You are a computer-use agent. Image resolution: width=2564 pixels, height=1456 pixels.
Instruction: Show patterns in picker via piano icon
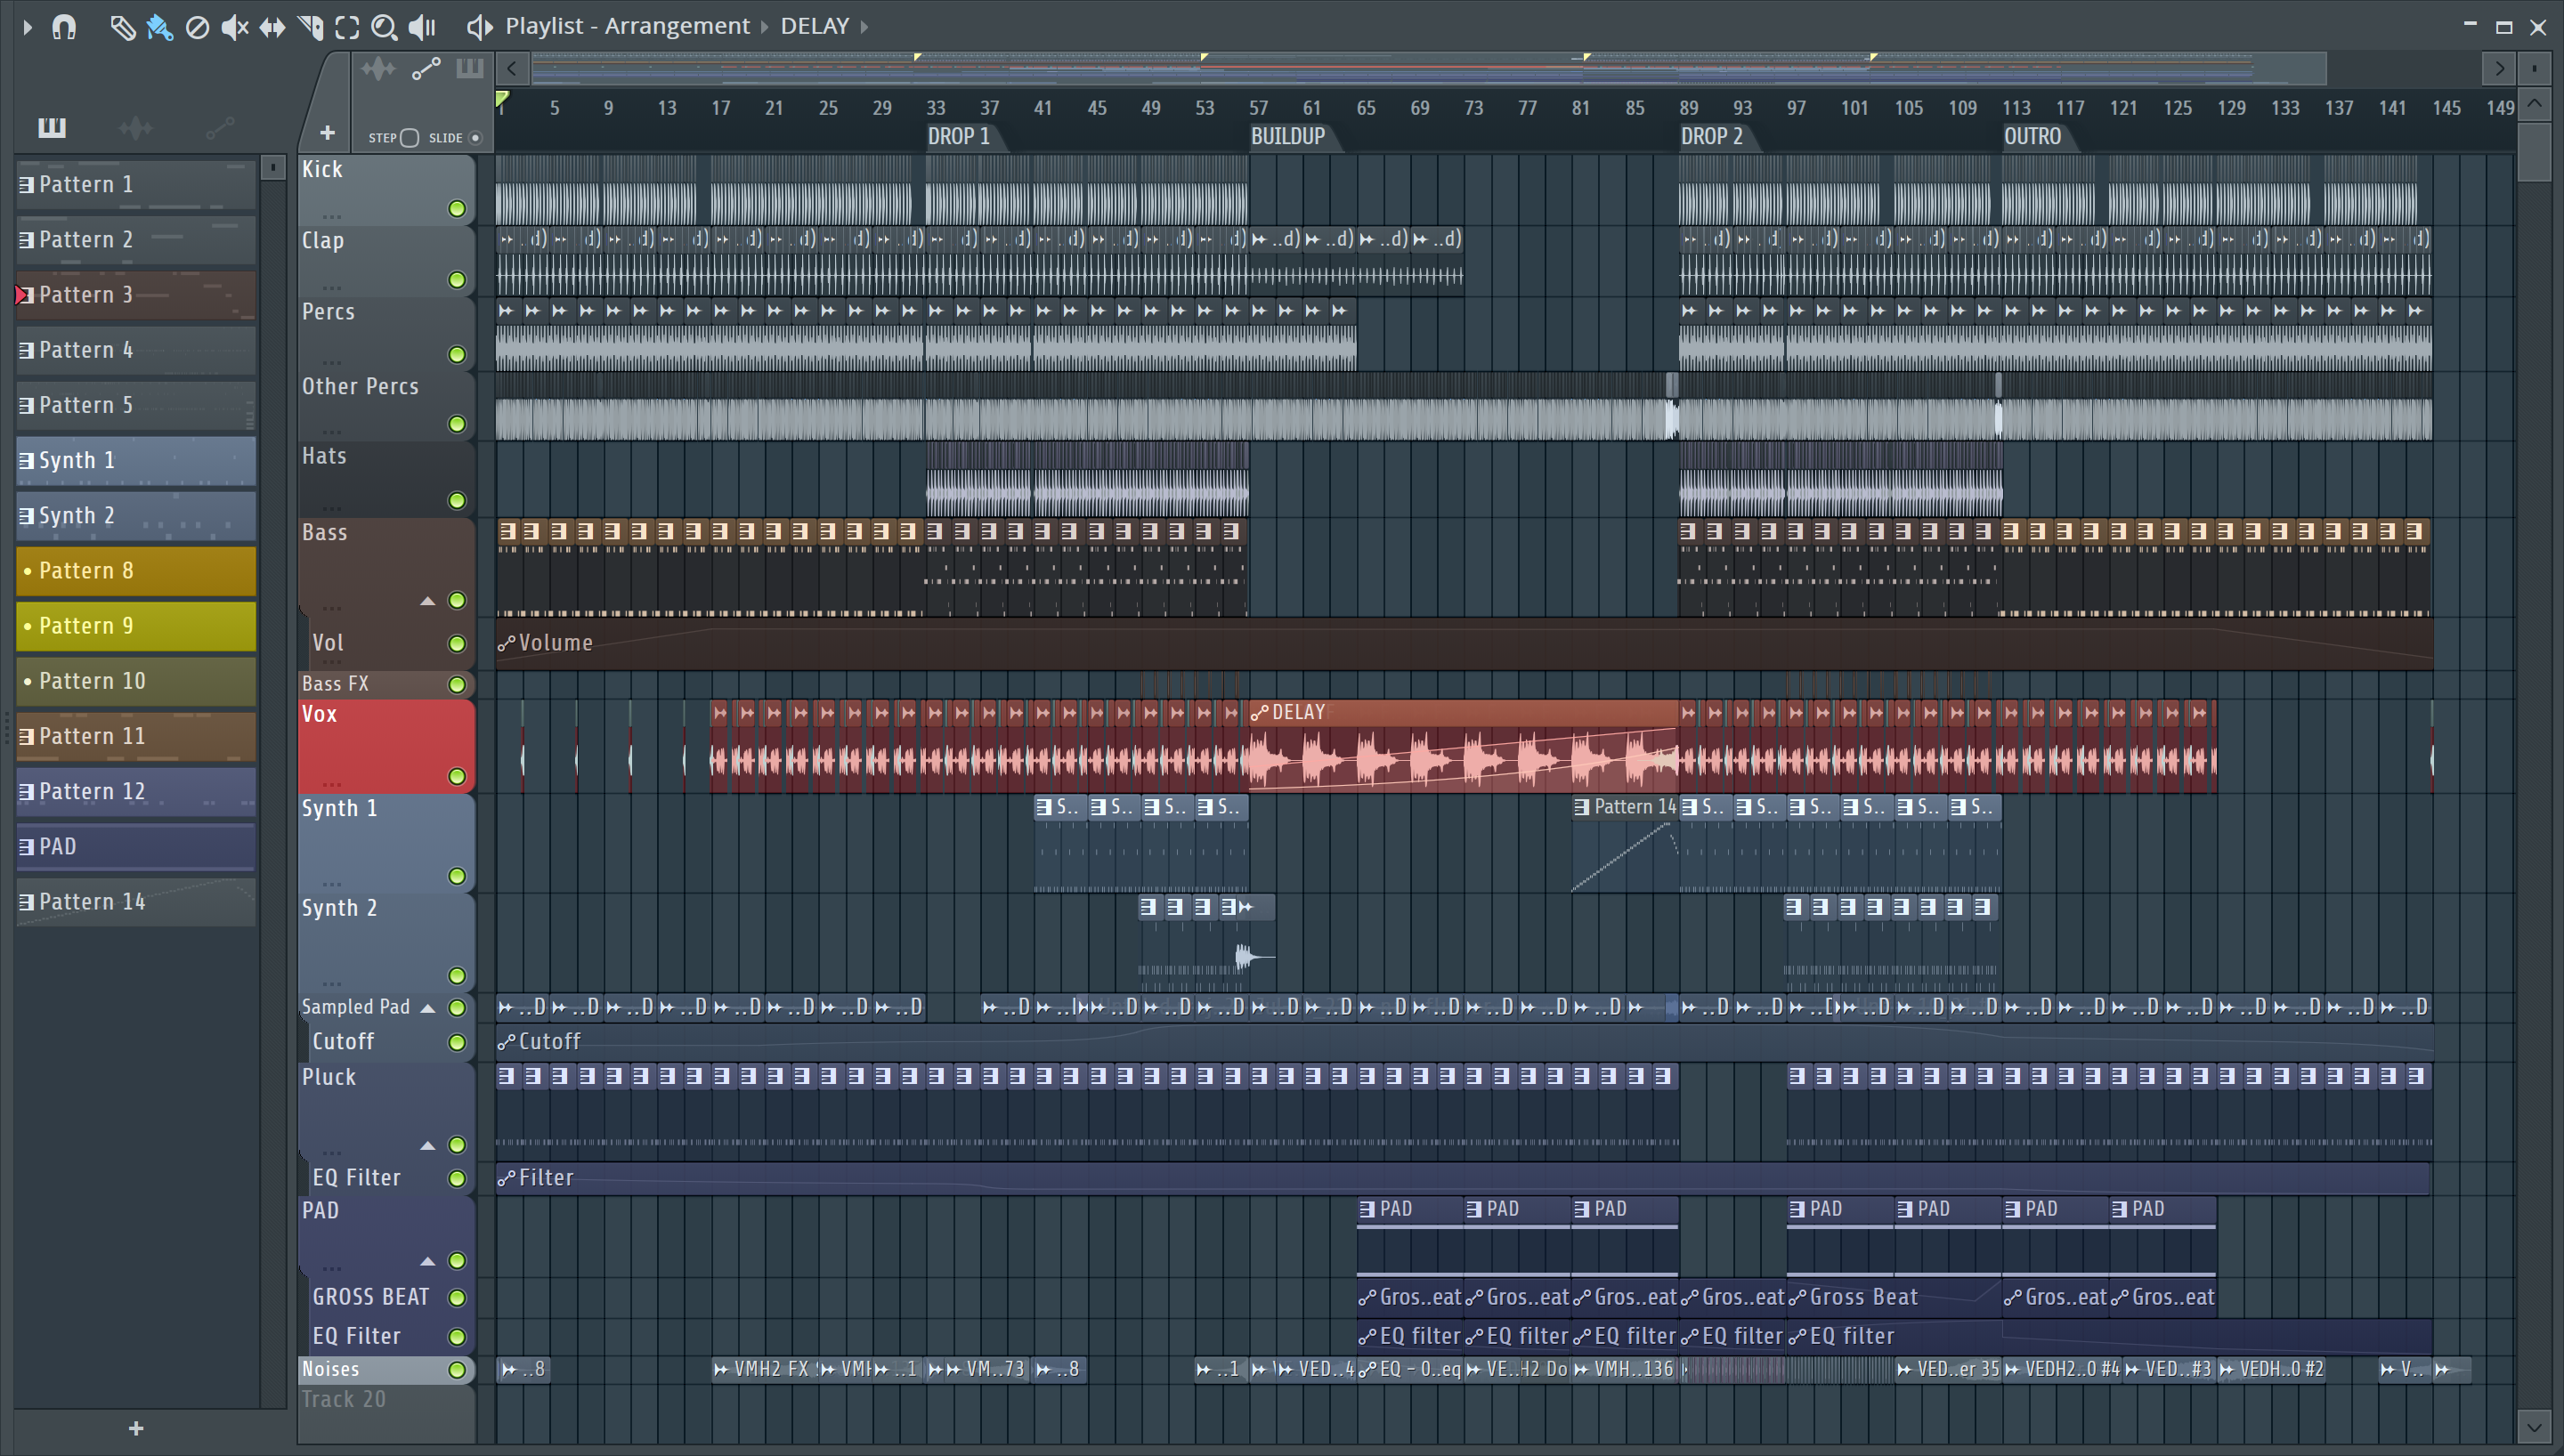pos(52,127)
